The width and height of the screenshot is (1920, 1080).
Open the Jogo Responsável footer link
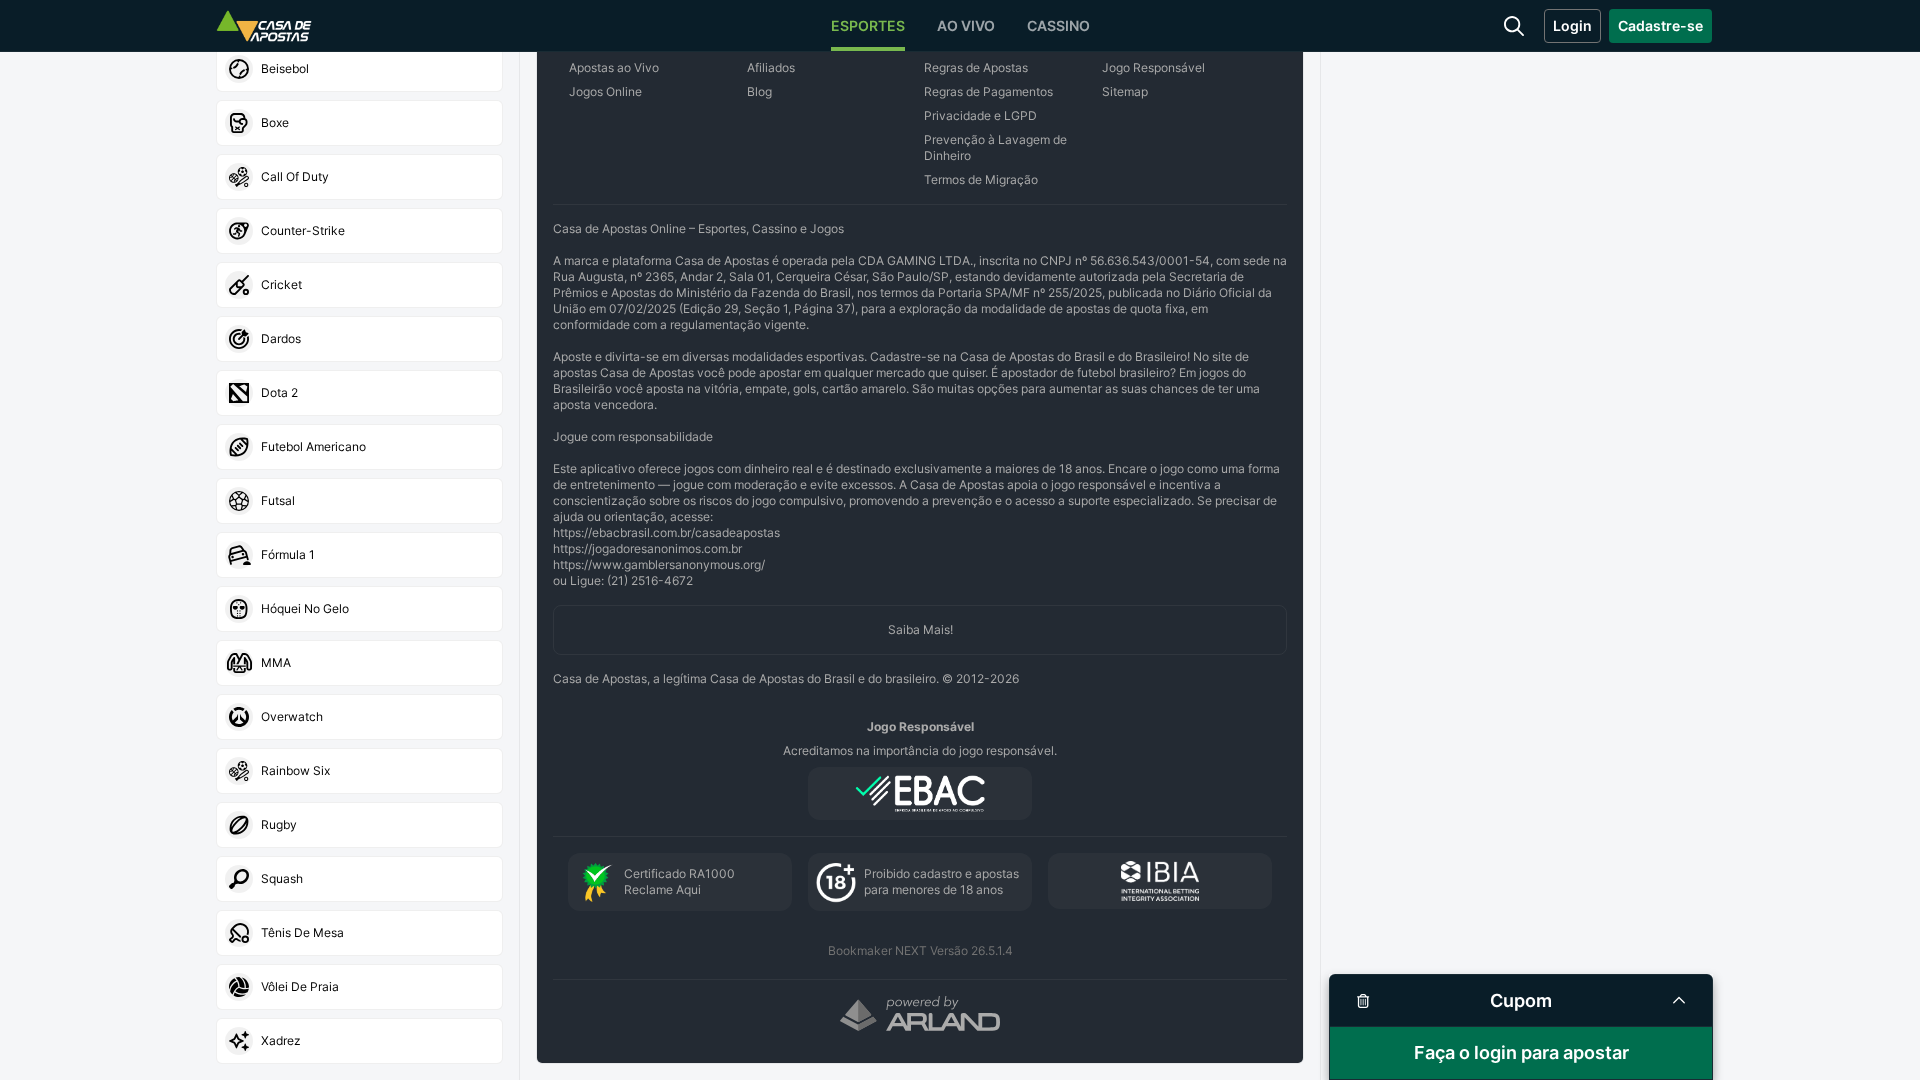point(1153,68)
